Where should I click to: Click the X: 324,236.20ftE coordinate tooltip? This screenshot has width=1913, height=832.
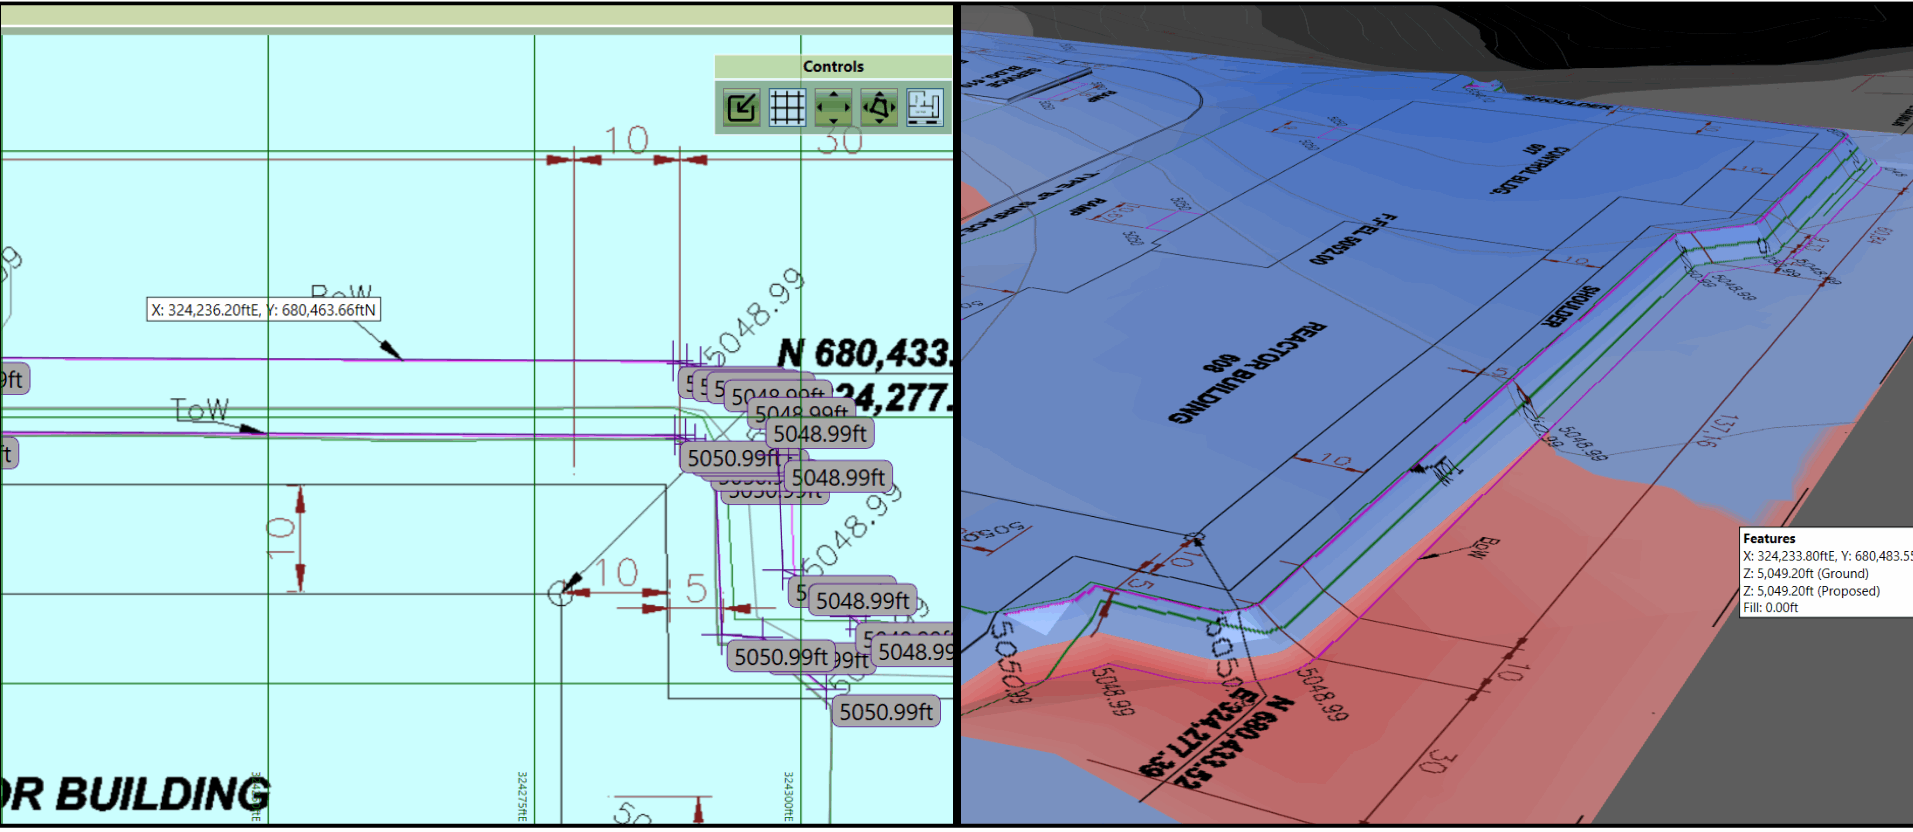263,310
